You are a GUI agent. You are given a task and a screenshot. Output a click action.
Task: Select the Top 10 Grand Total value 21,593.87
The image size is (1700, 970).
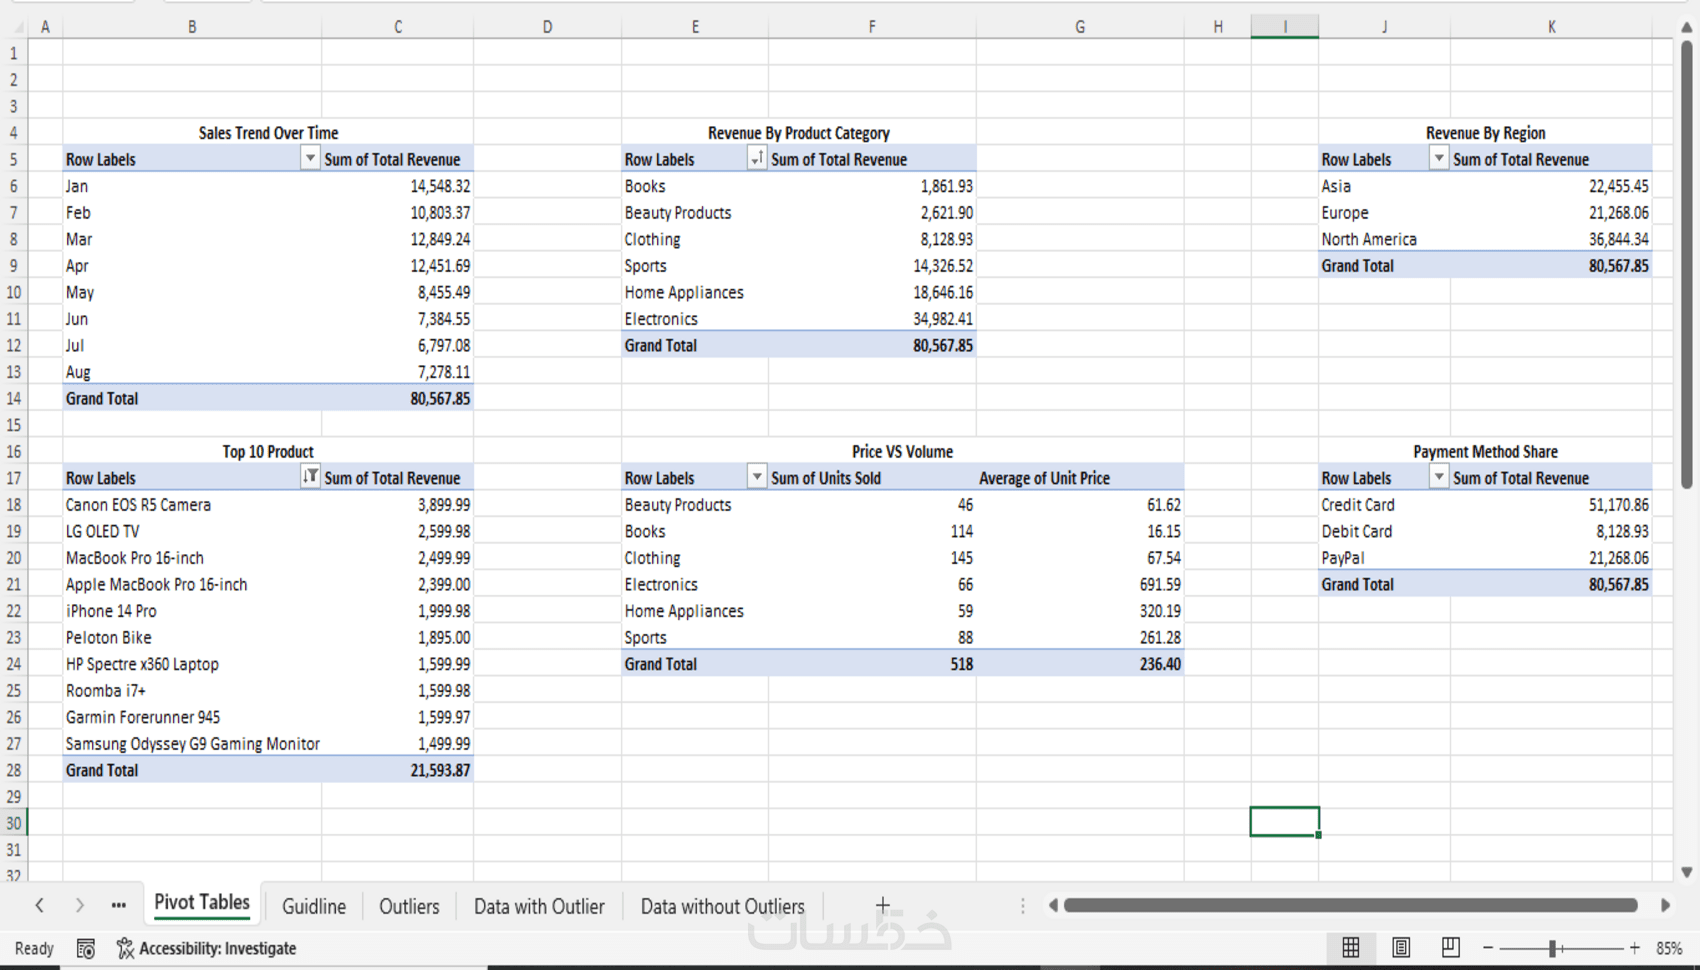(398, 770)
